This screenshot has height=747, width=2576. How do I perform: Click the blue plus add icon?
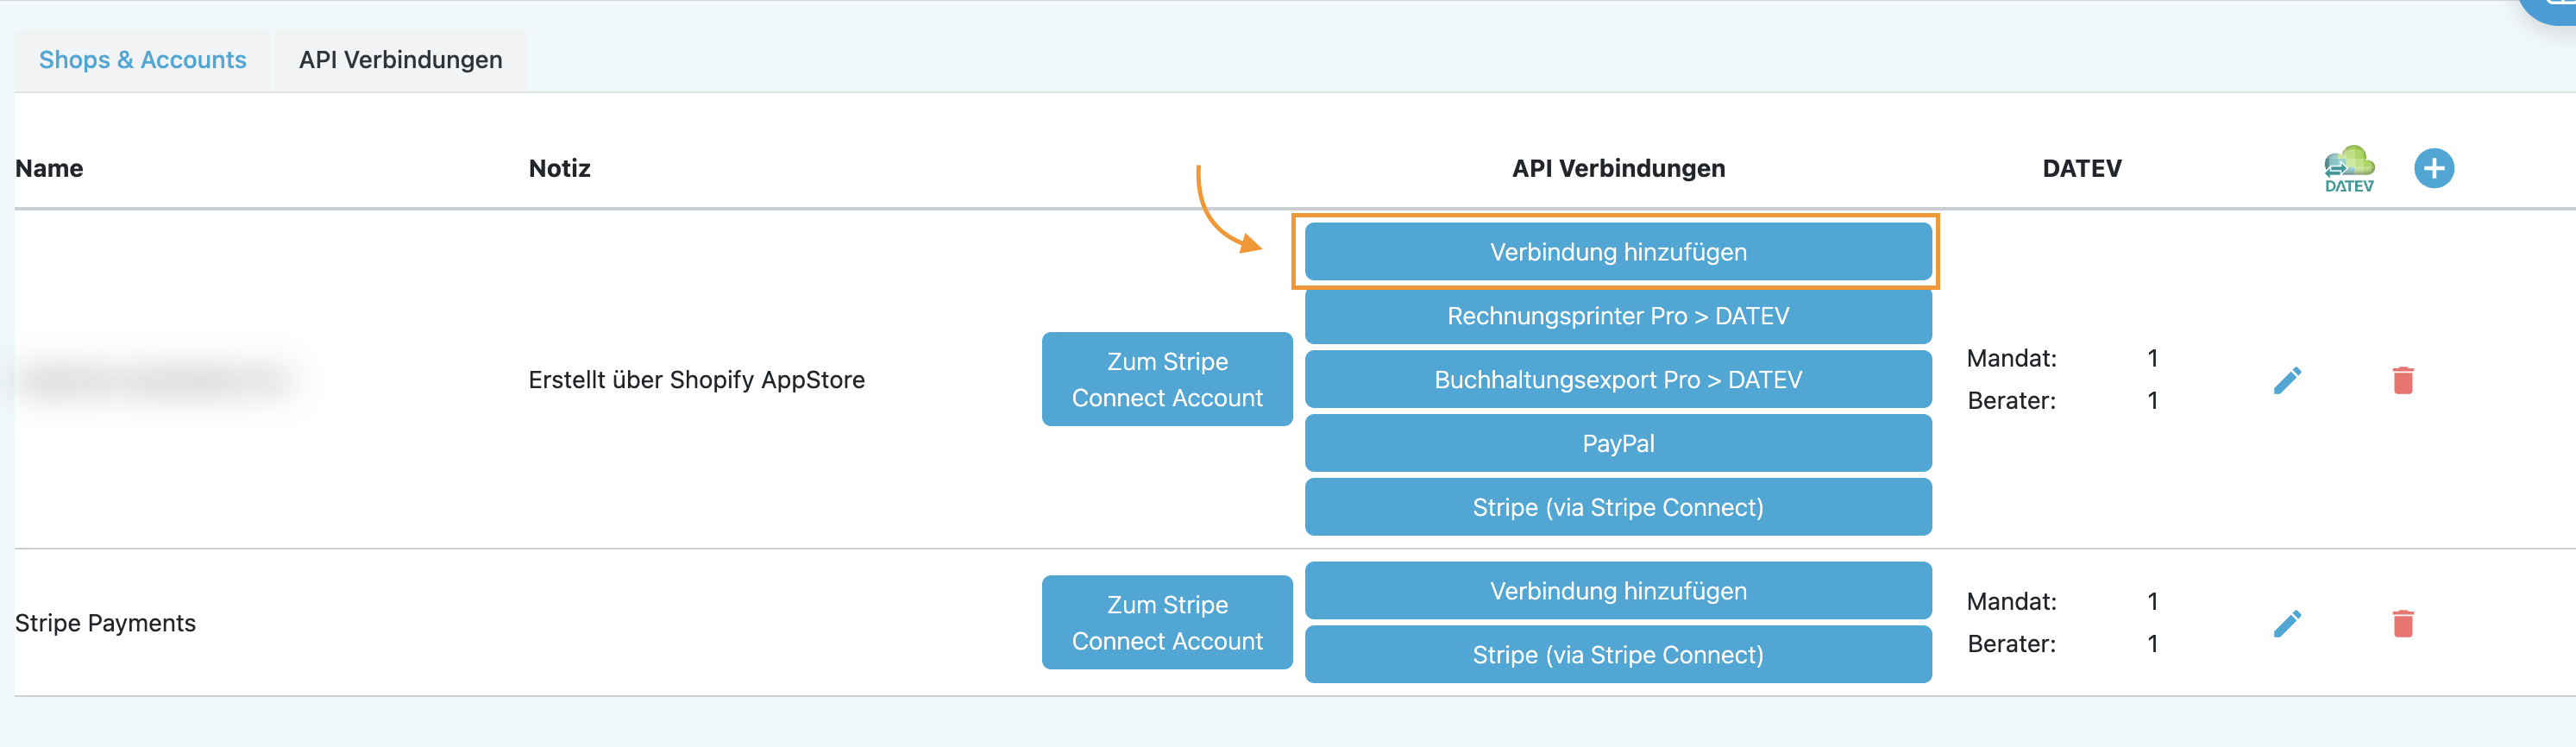point(2433,168)
